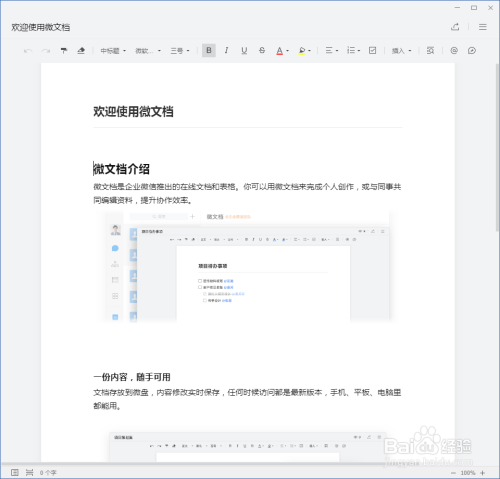Open the font size dropdown 三号
500x479 pixels.
pos(180,51)
